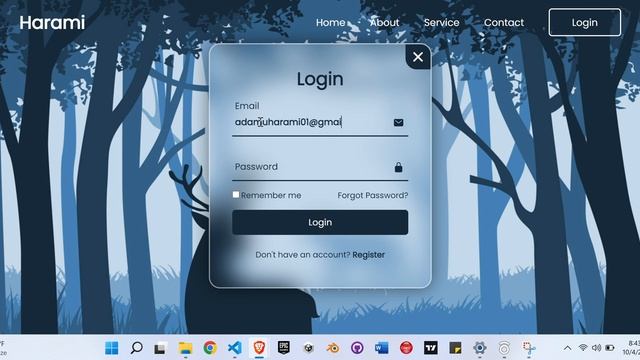Open Settings gear on the taskbar
This screenshot has width=640, height=360.
click(x=480, y=348)
